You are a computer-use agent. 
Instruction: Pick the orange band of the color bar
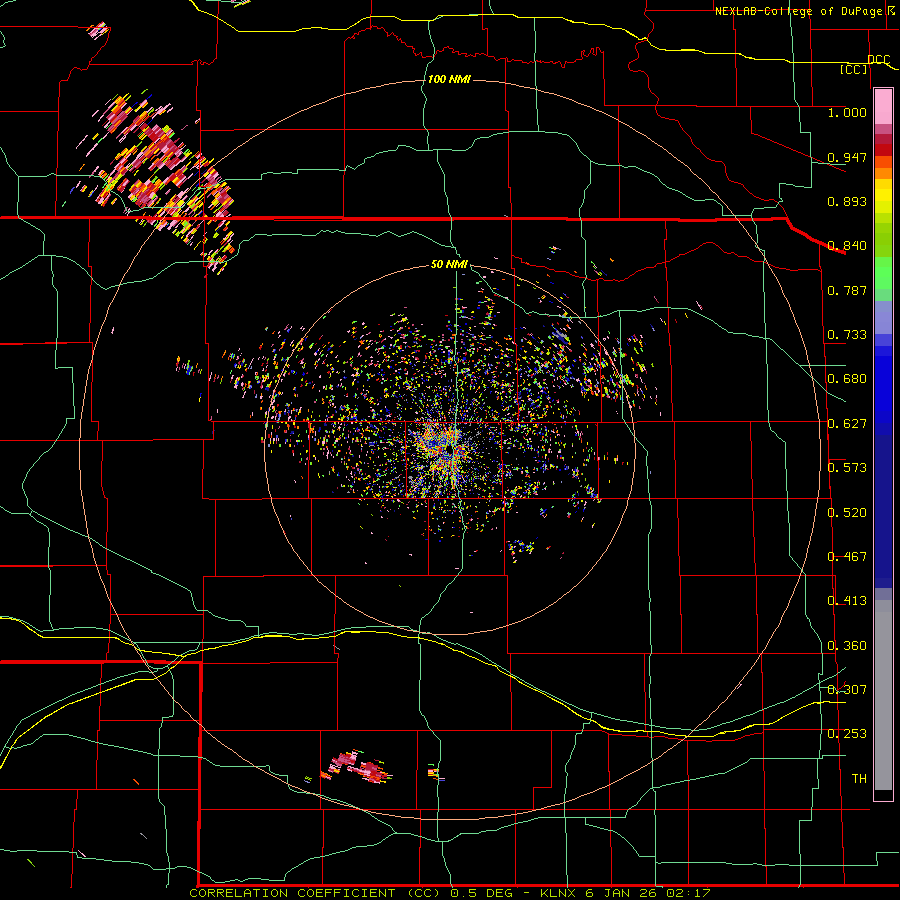click(883, 173)
